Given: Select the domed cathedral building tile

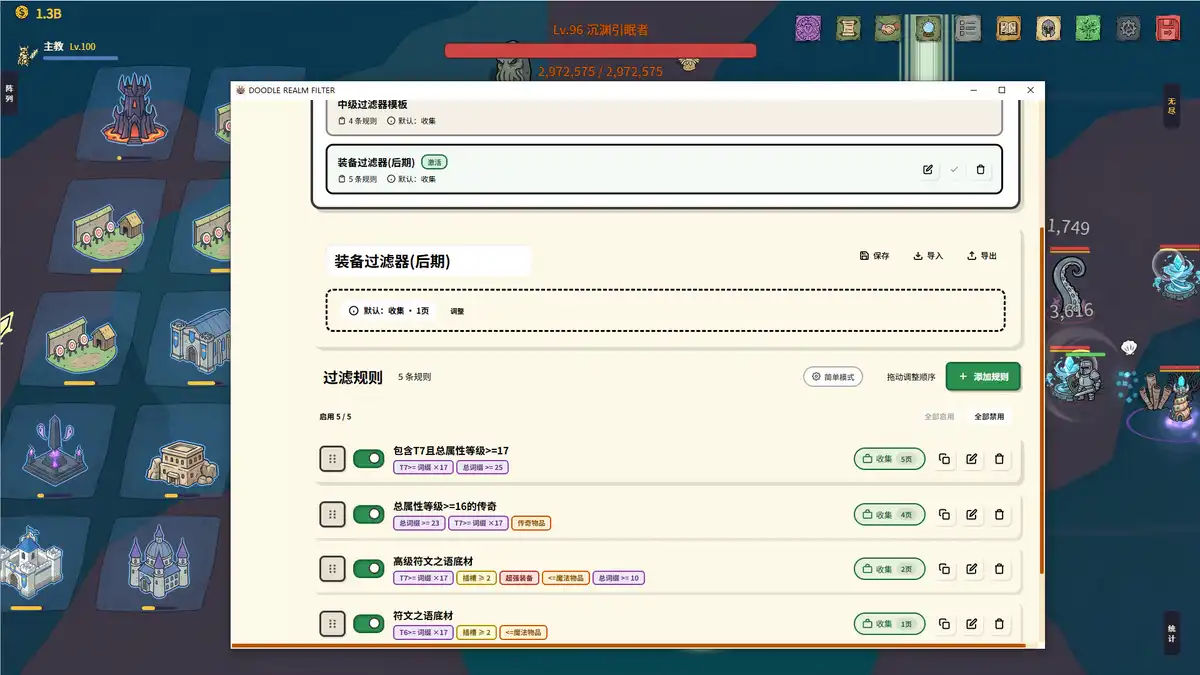Looking at the screenshot, I should 157,562.
